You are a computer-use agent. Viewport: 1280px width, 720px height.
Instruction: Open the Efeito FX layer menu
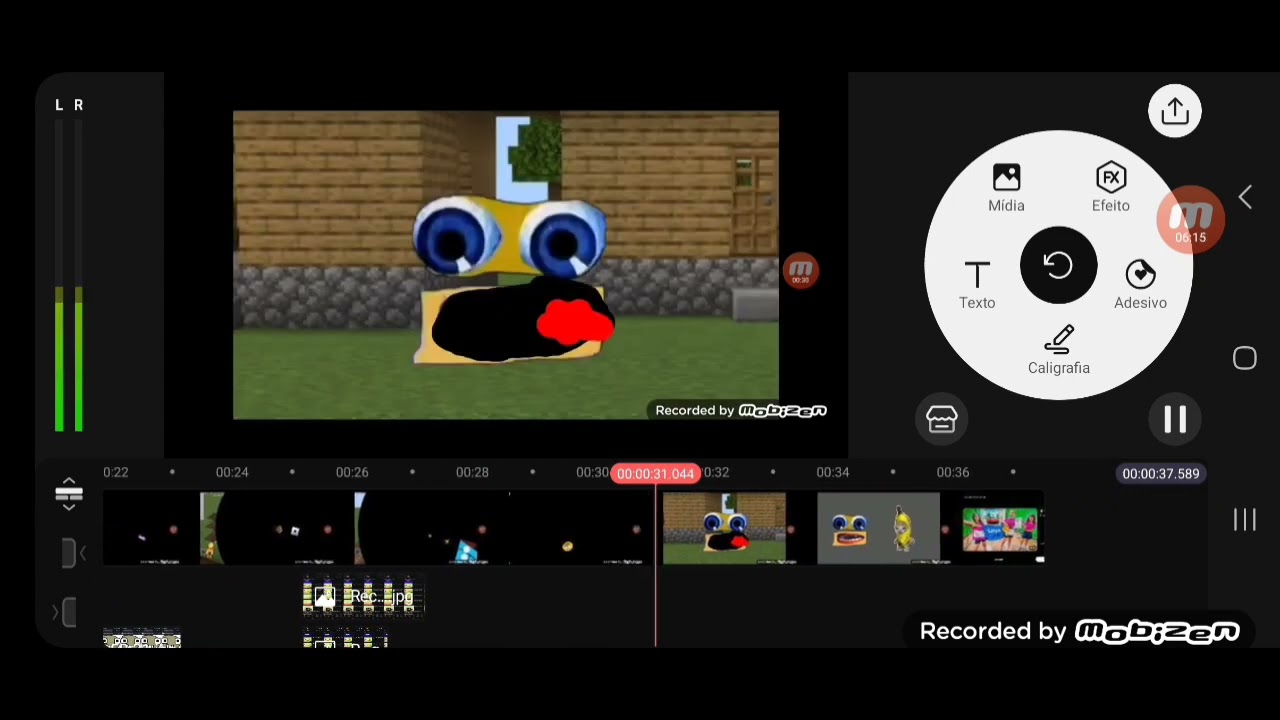click(x=1110, y=188)
